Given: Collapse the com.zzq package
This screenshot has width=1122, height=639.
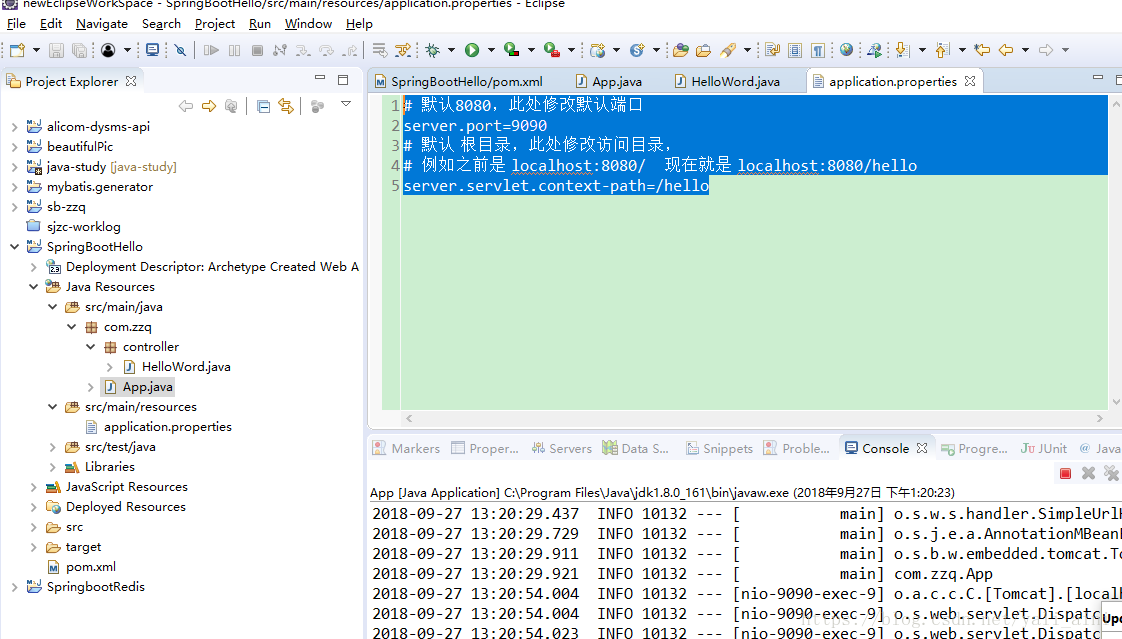Looking at the screenshot, I should coord(72,327).
